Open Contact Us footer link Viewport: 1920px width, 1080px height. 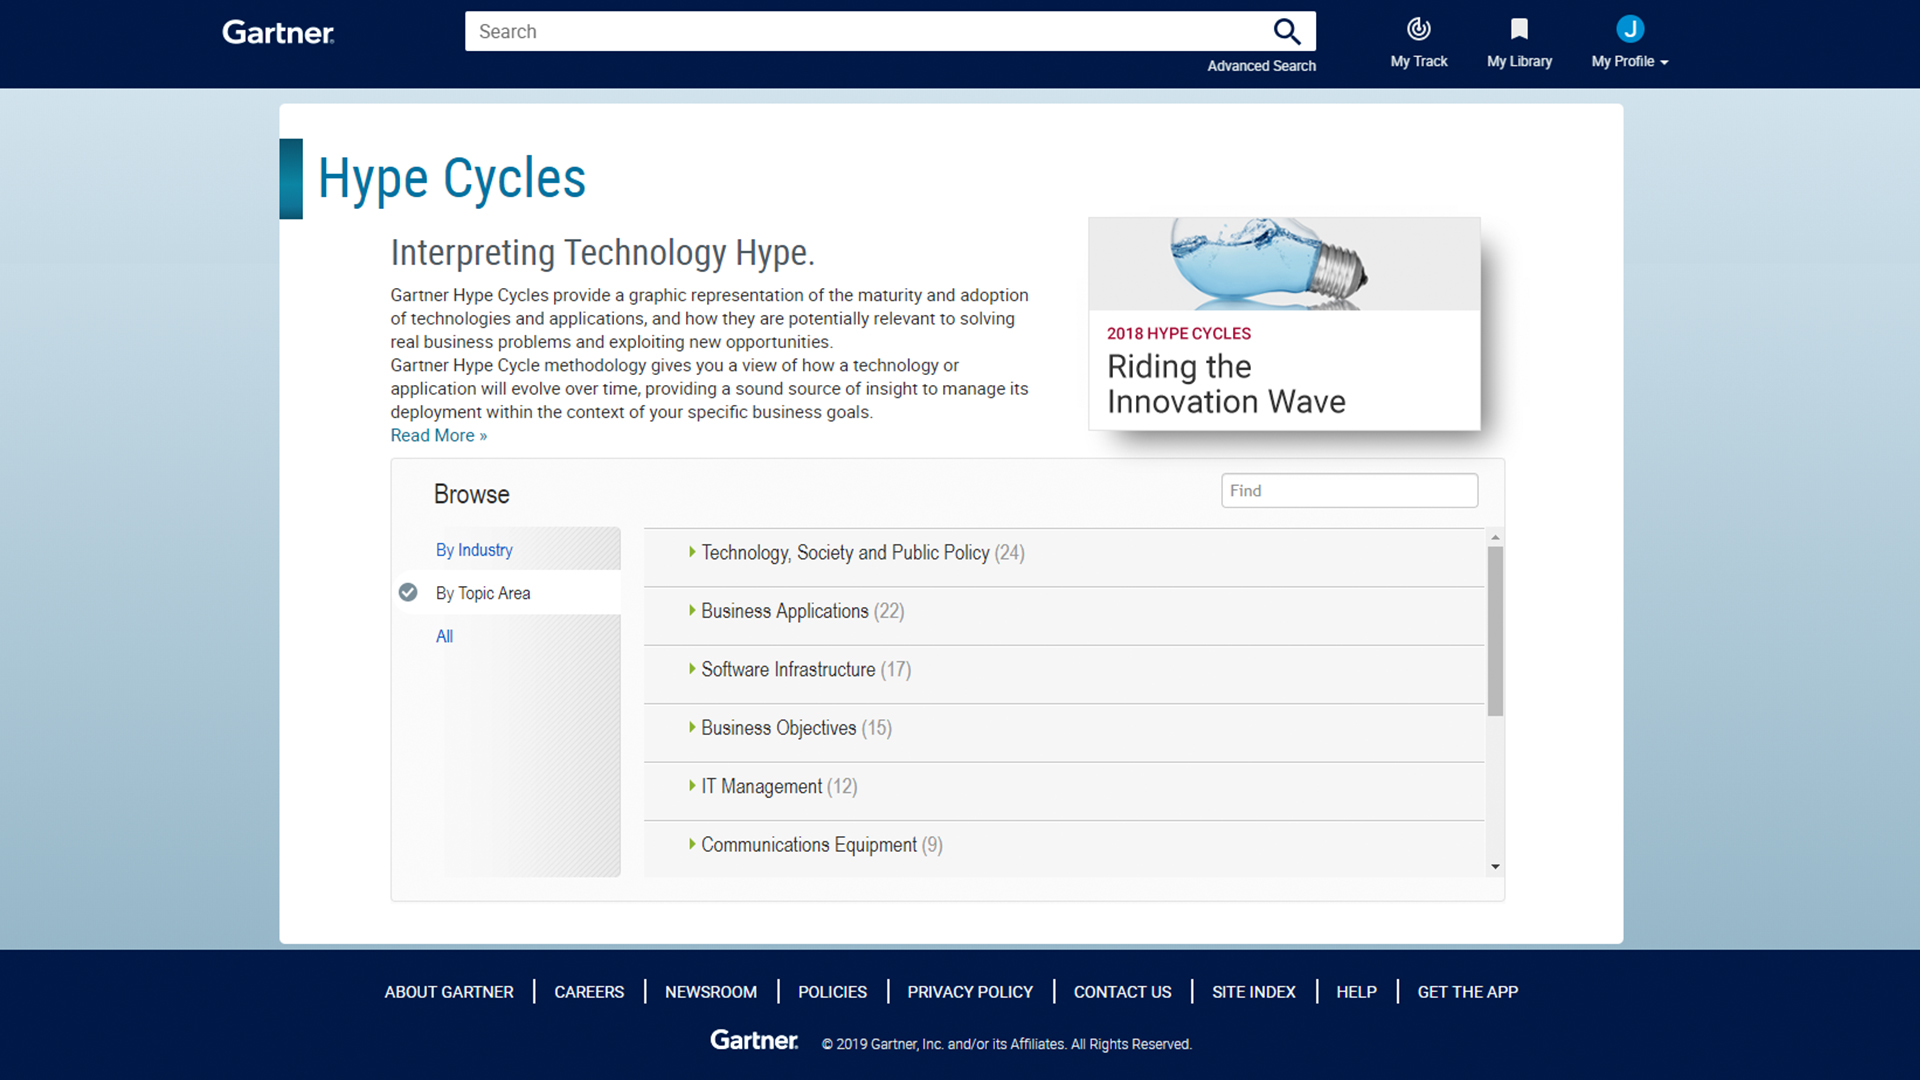tap(1122, 992)
